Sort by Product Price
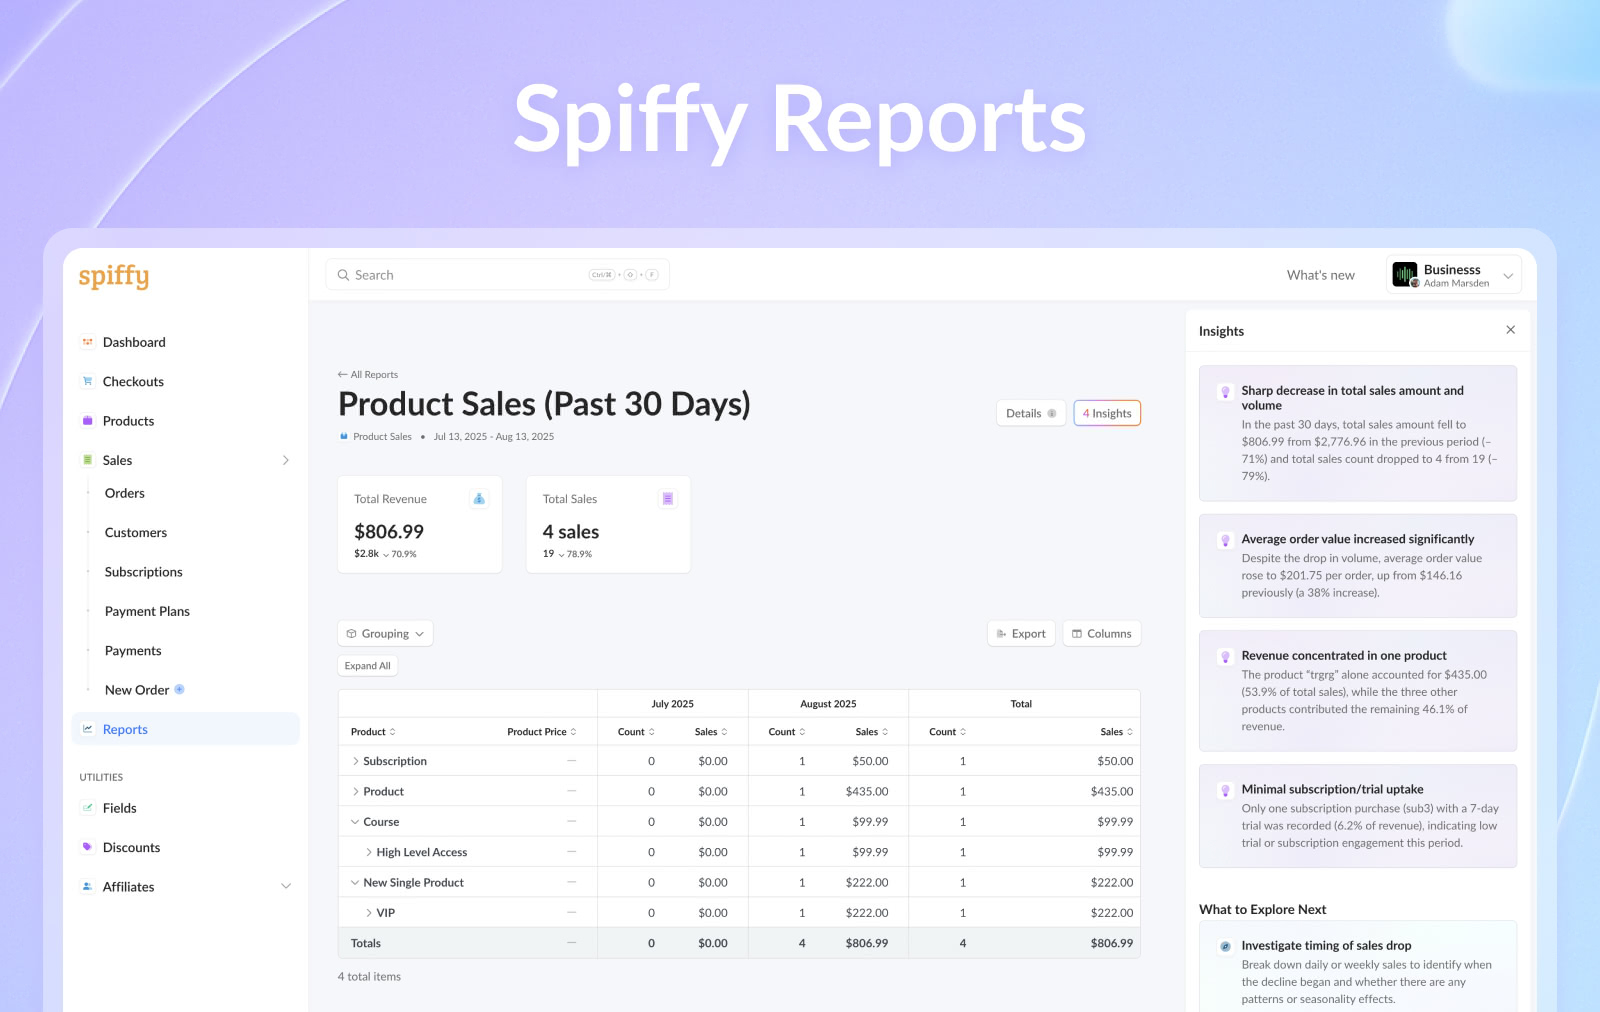1600x1012 pixels. coord(542,732)
